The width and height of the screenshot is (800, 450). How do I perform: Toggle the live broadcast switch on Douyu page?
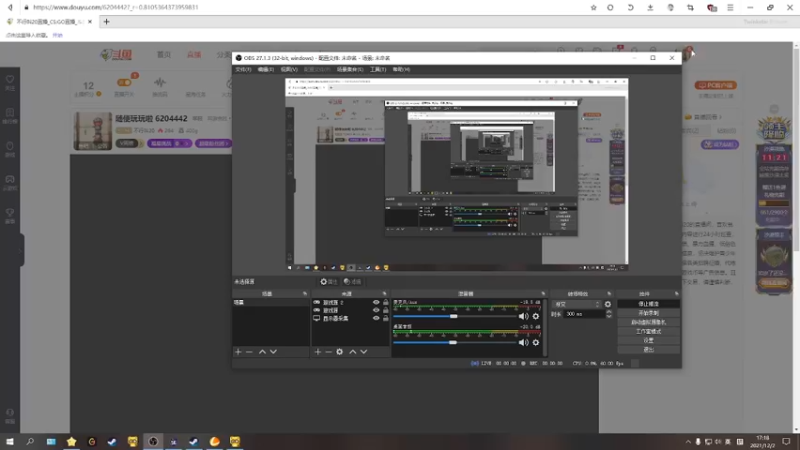[x=124, y=83]
